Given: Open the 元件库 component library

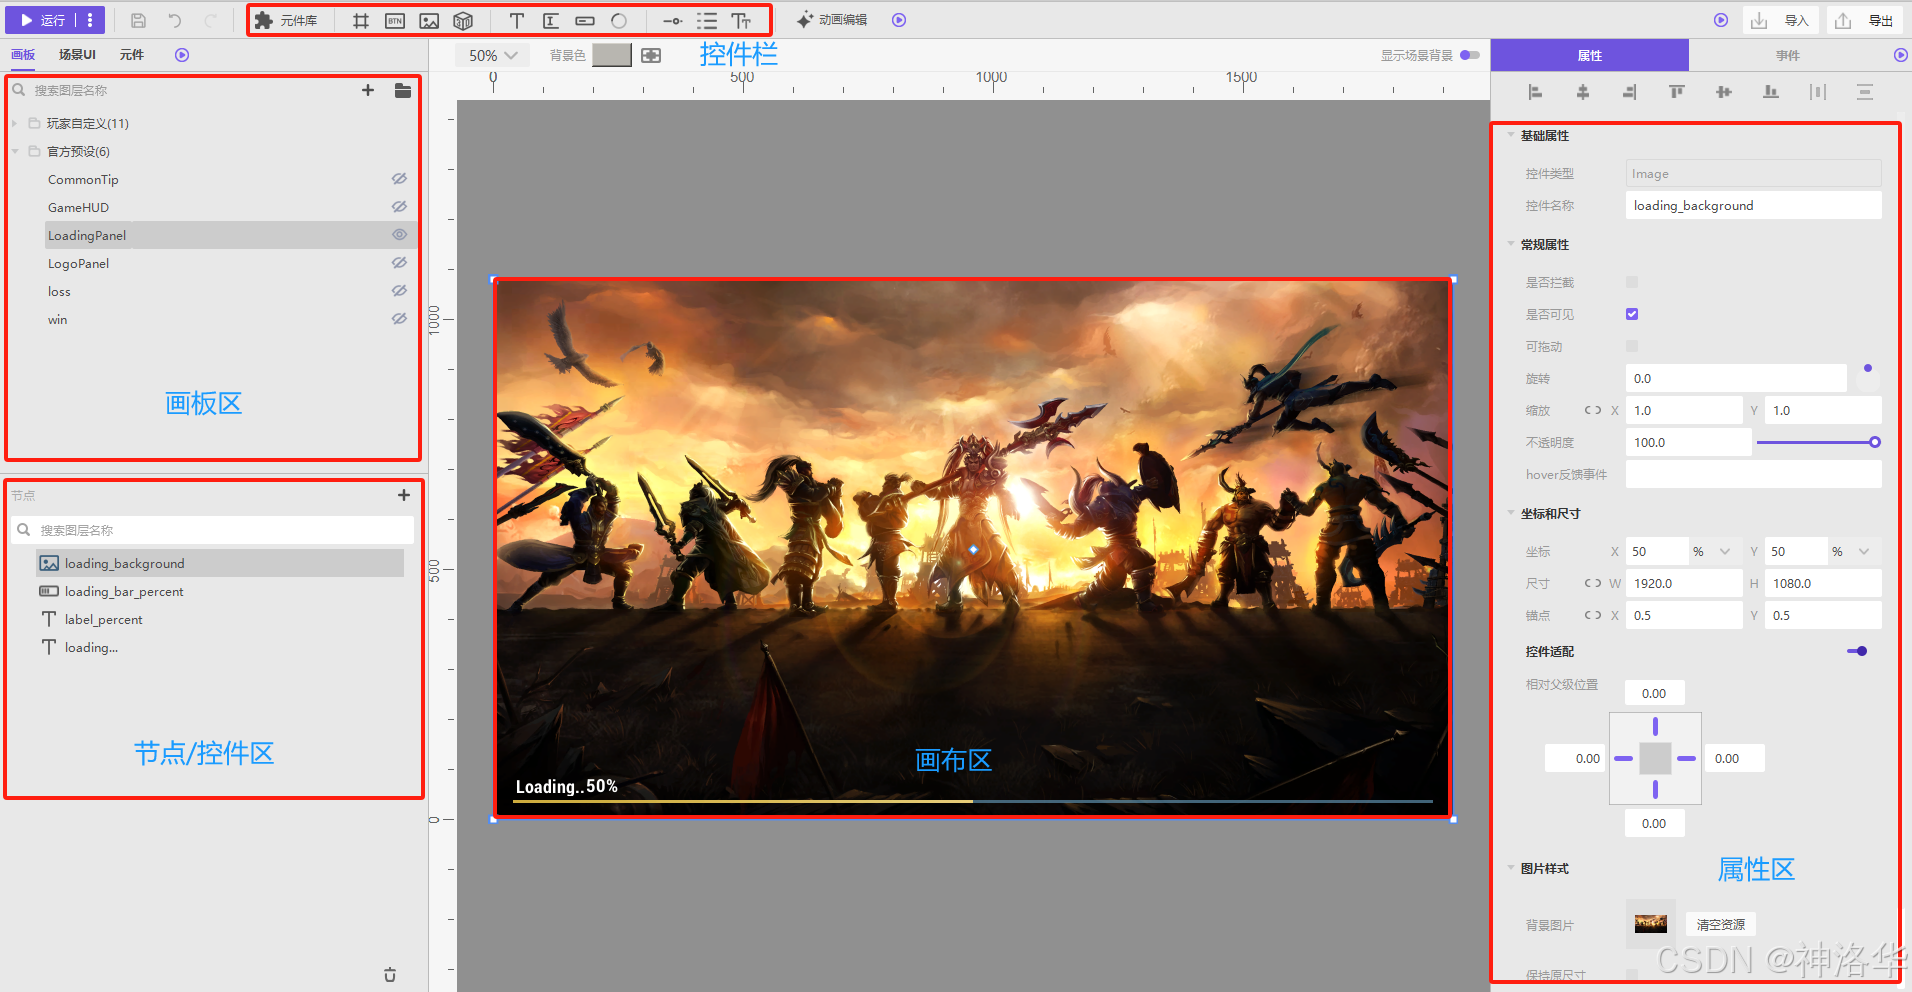Looking at the screenshot, I should pos(286,20).
